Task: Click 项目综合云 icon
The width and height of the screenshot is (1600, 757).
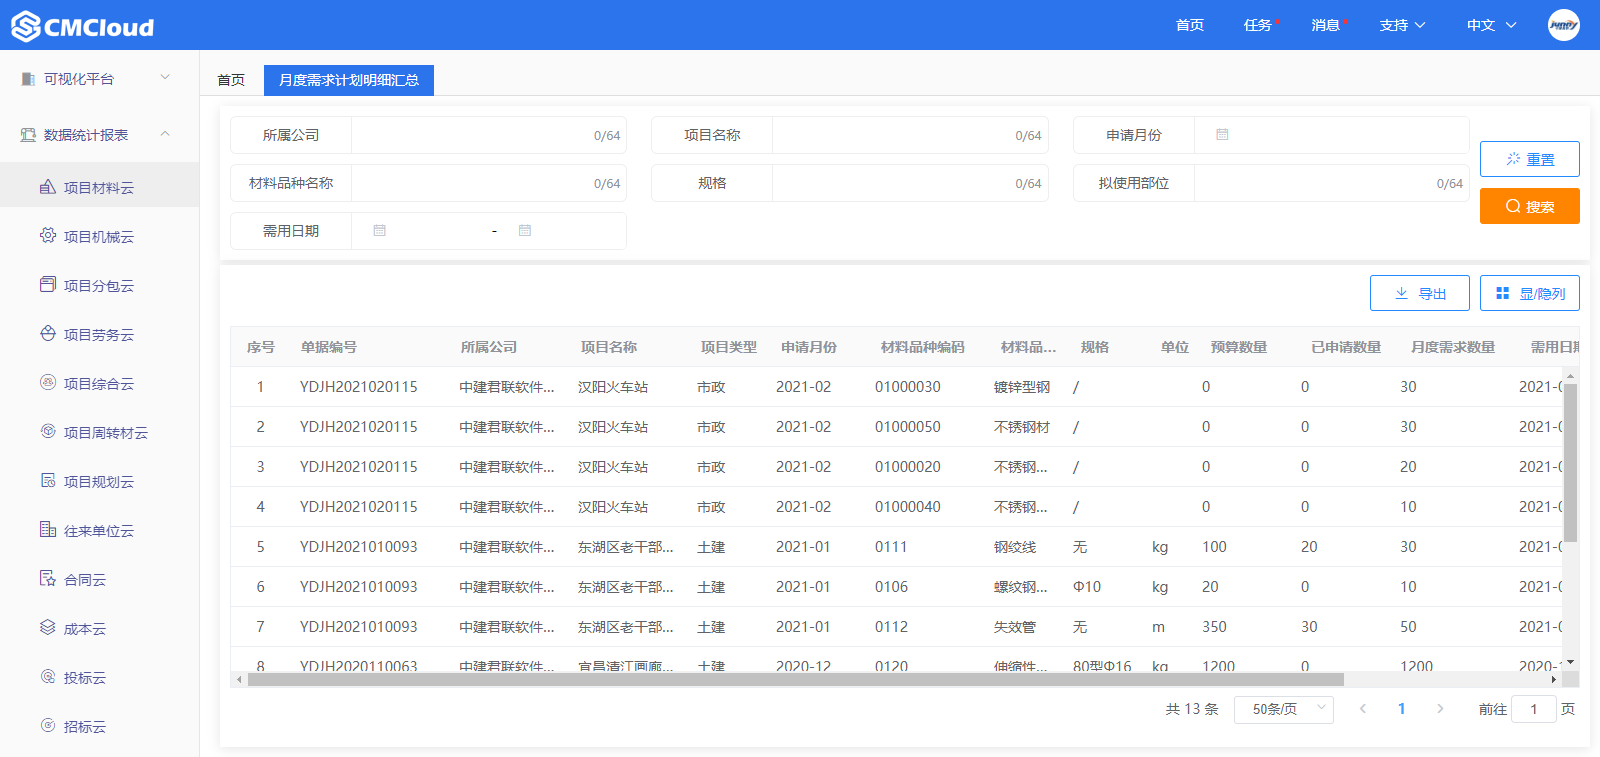Action: 48,383
